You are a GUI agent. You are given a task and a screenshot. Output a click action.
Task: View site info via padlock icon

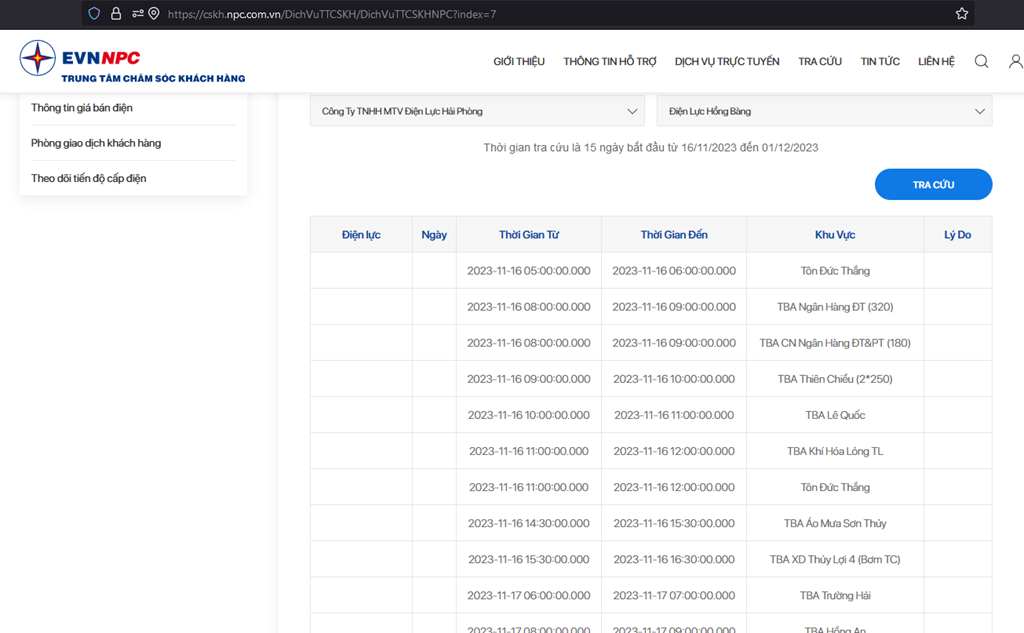(x=116, y=14)
